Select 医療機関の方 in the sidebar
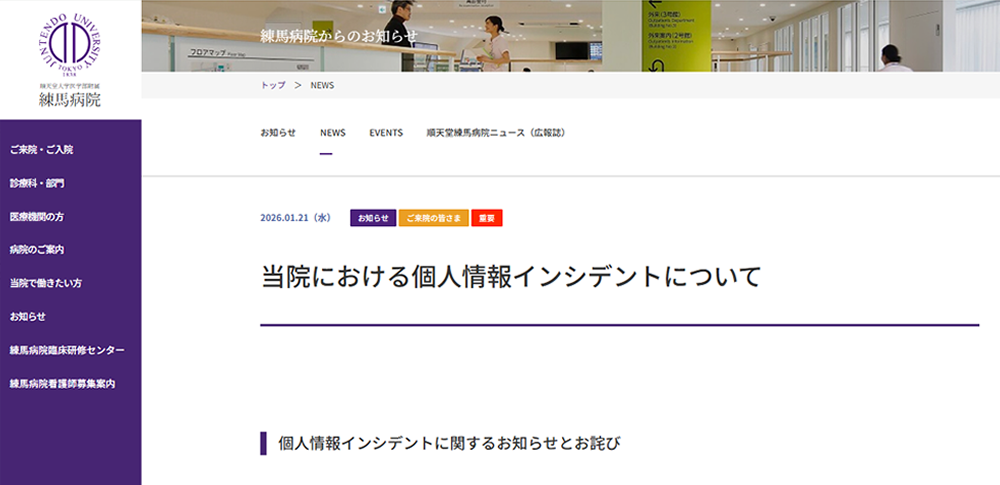Image resolution: width=1000 pixels, height=485 pixels. click(37, 217)
